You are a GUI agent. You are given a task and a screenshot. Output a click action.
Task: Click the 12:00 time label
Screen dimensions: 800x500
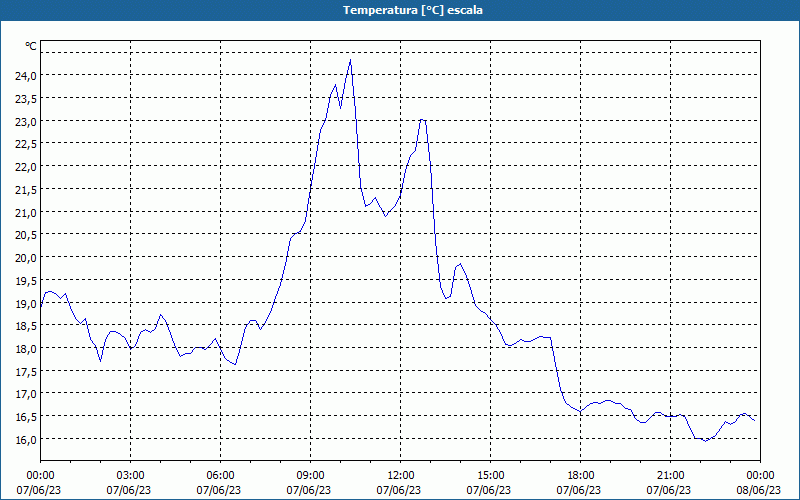coord(401,476)
